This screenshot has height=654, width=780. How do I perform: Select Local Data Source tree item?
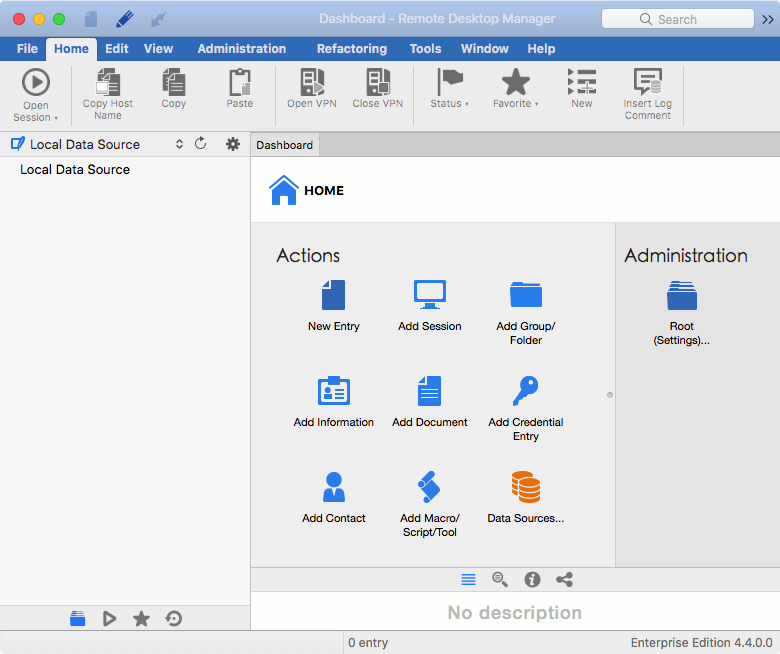pyautogui.click(x=75, y=170)
